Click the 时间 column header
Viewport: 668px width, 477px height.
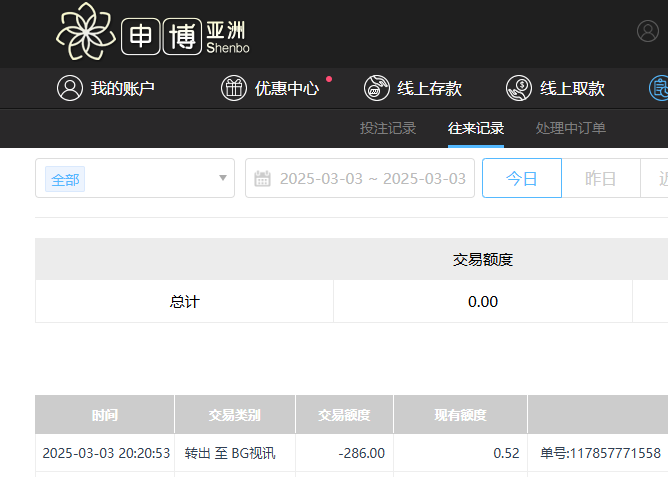[x=105, y=415]
